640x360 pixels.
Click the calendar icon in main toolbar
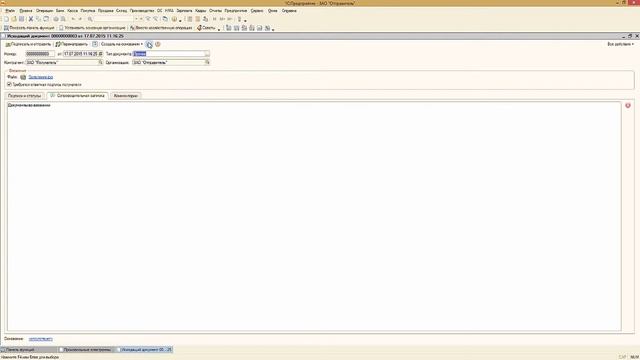tap(198, 19)
